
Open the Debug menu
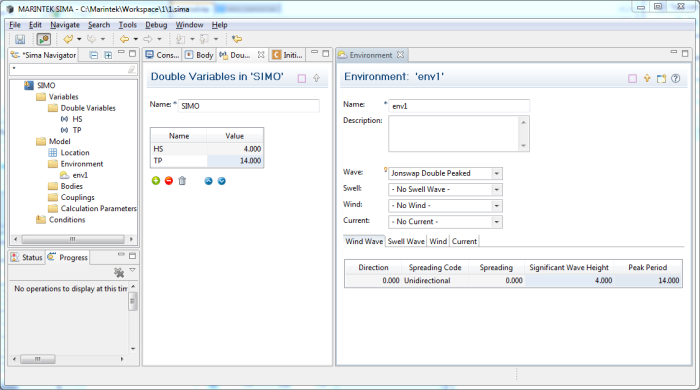click(x=156, y=25)
